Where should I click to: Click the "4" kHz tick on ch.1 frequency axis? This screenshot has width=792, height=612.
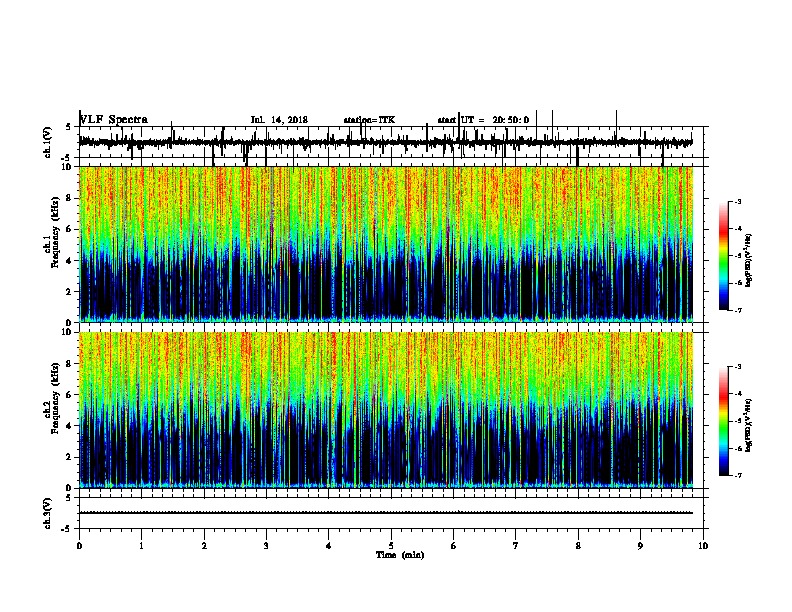coord(69,261)
